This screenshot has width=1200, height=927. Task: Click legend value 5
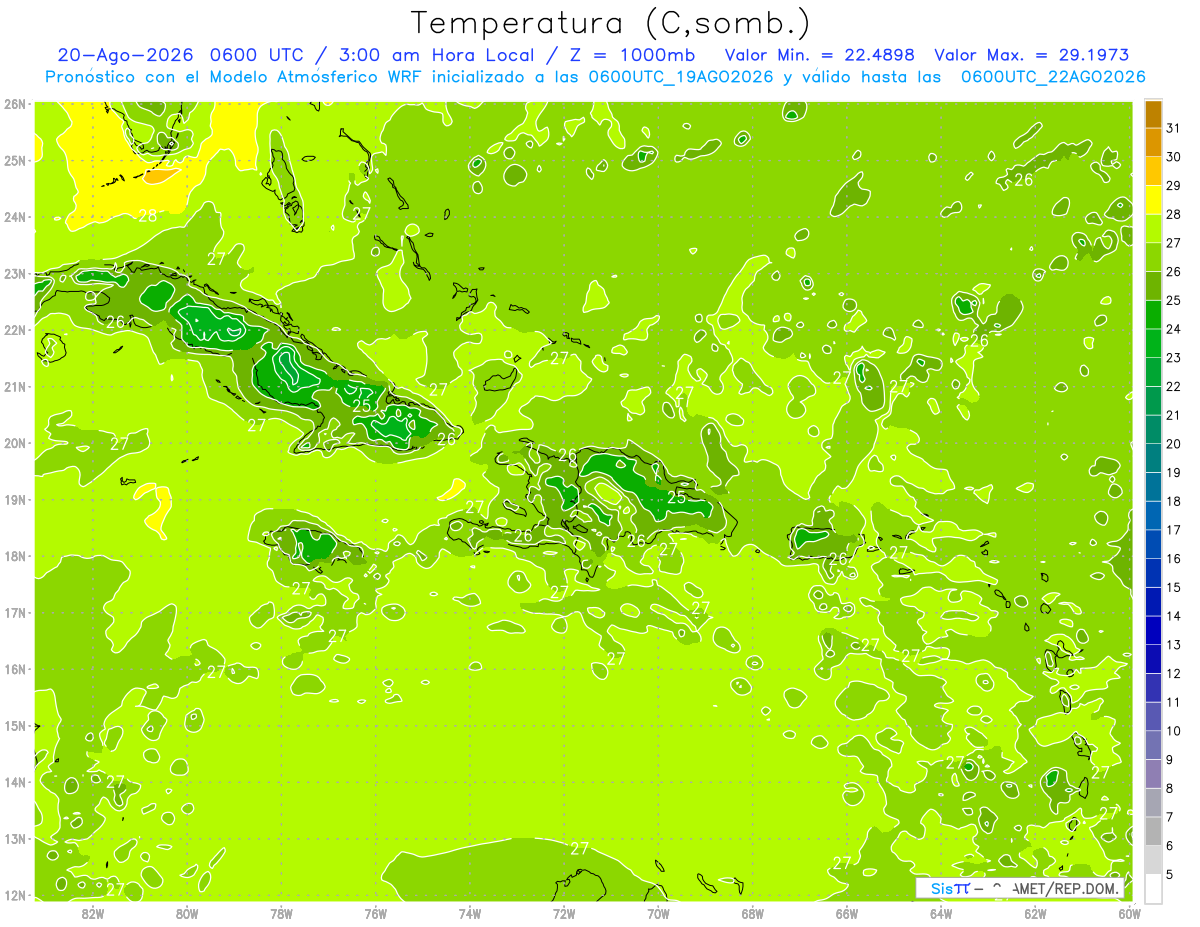pyautogui.click(x=1171, y=874)
